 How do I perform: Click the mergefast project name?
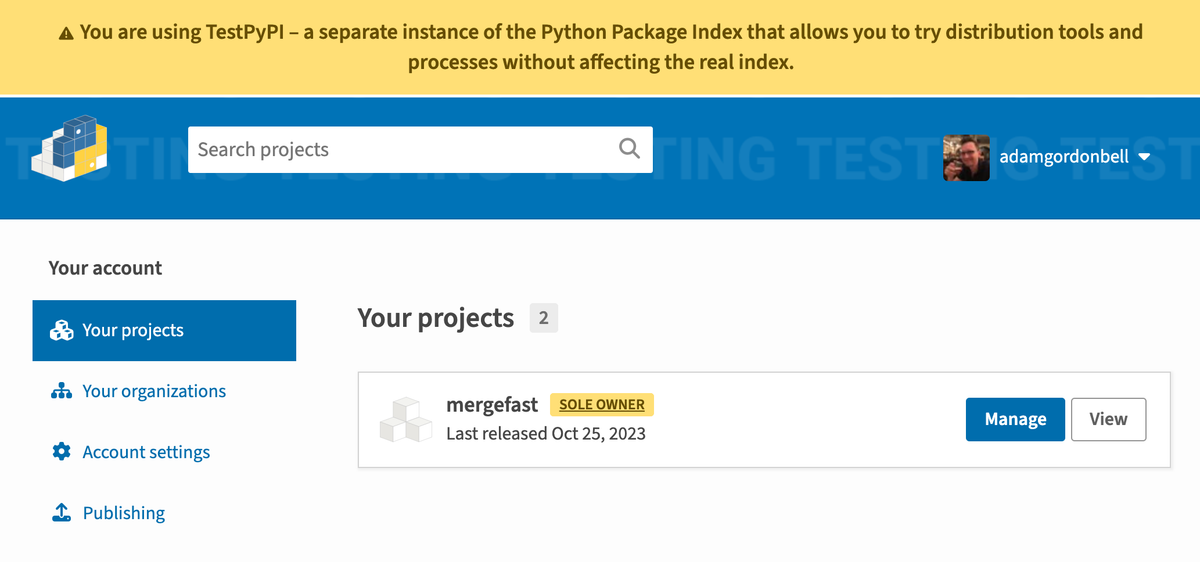492,405
